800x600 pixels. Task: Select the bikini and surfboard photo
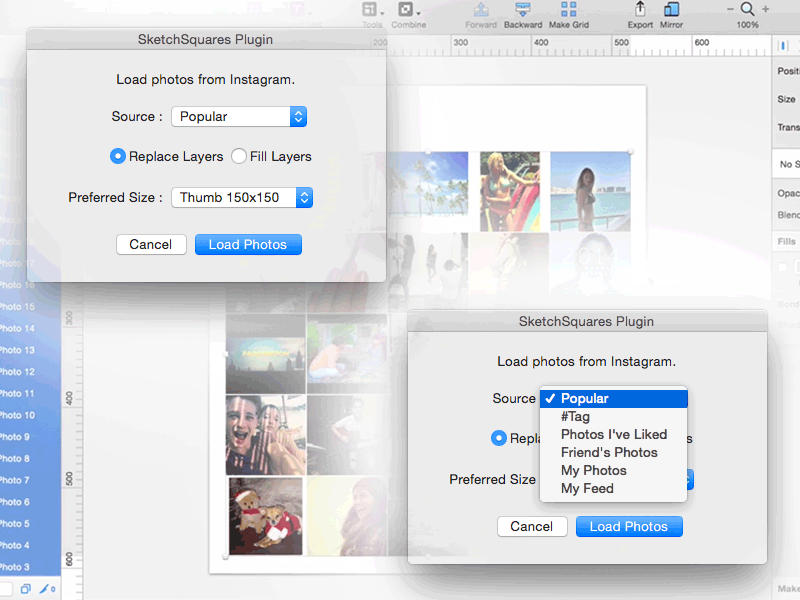[510, 191]
